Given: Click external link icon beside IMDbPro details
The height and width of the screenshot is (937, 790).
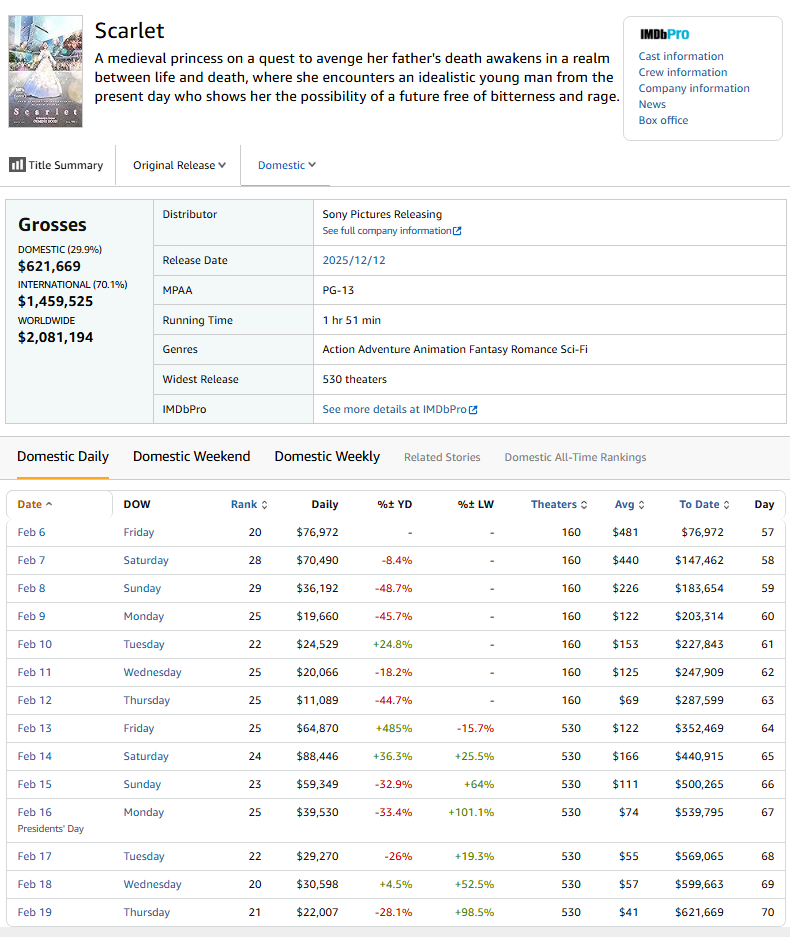Looking at the screenshot, I should (473, 410).
